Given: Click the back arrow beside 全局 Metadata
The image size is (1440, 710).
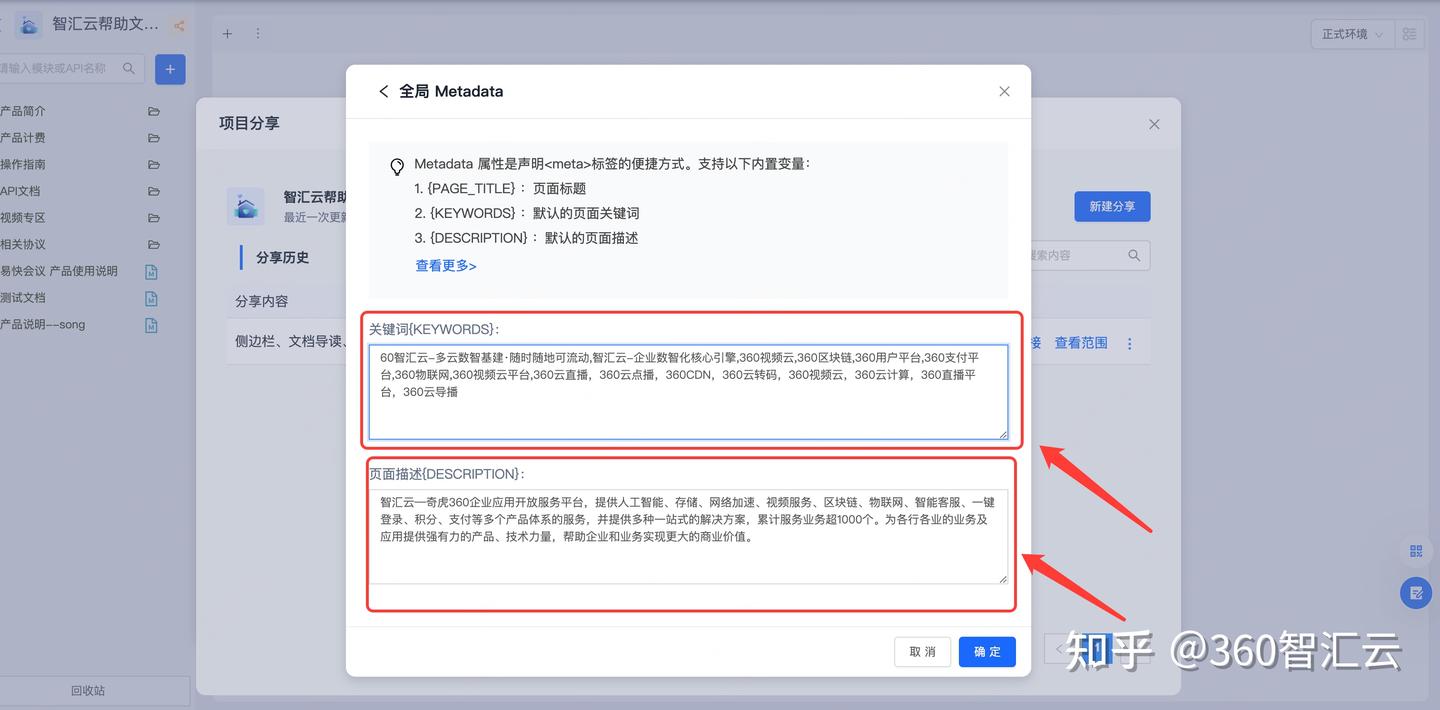Looking at the screenshot, I should 383,91.
